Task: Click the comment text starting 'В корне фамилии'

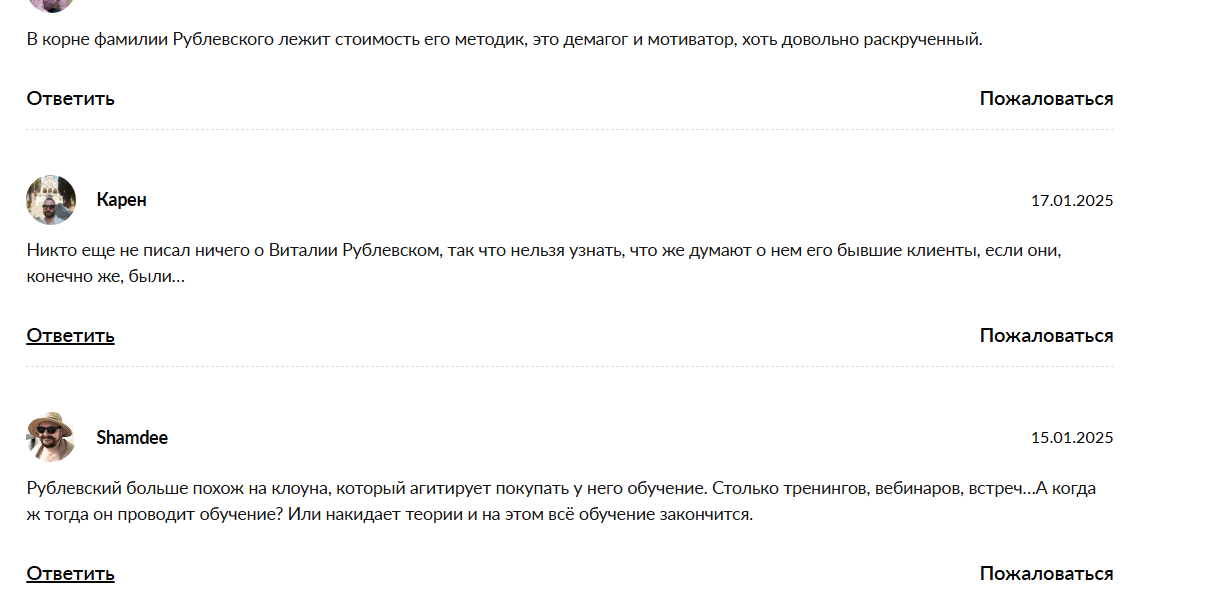Action: [x=505, y=40]
